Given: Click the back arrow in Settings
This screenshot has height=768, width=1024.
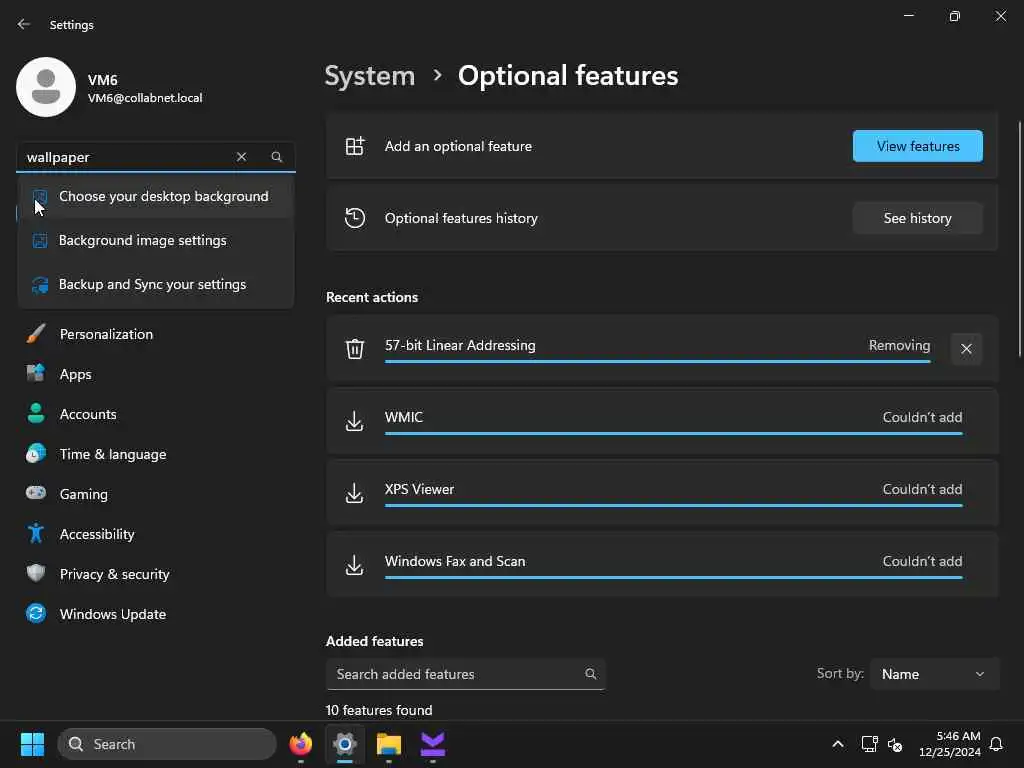Looking at the screenshot, I should [24, 25].
